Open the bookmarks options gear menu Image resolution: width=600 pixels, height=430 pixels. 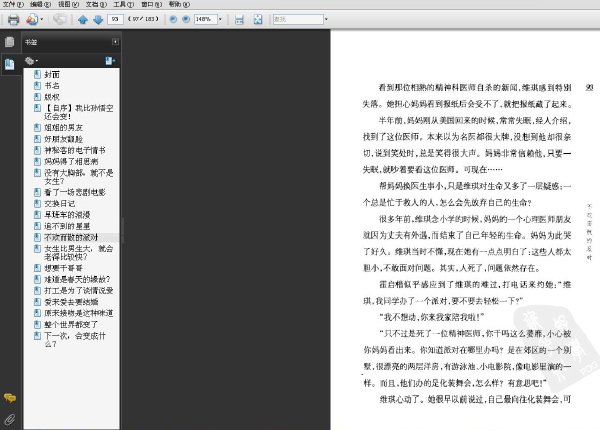(x=31, y=61)
